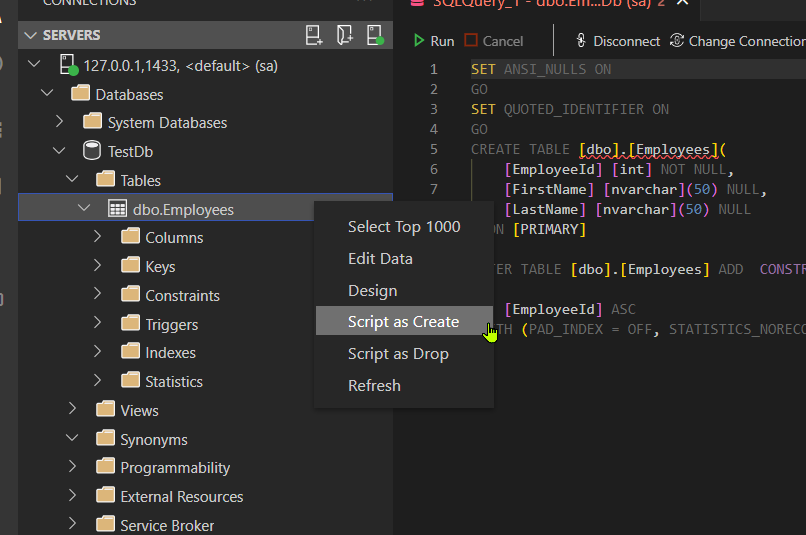Image resolution: width=806 pixels, height=535 pixels.
Task: Click the Views folder icon
Action: (105, 410)
